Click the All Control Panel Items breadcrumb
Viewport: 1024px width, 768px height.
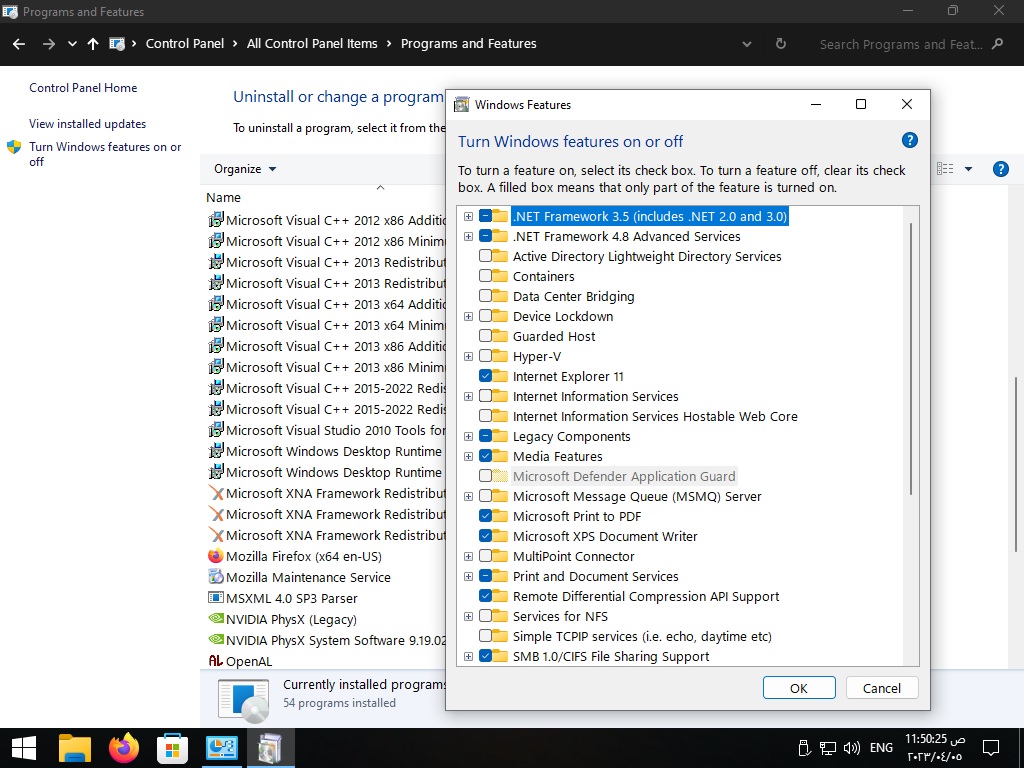tap(312, 44)
